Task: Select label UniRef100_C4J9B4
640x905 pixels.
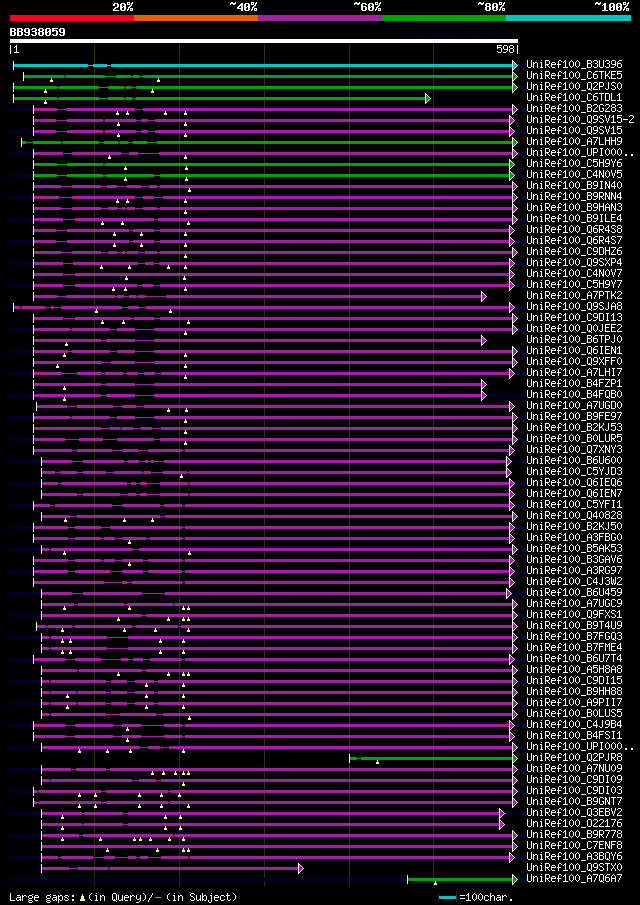Action: (x=572, y=724)
